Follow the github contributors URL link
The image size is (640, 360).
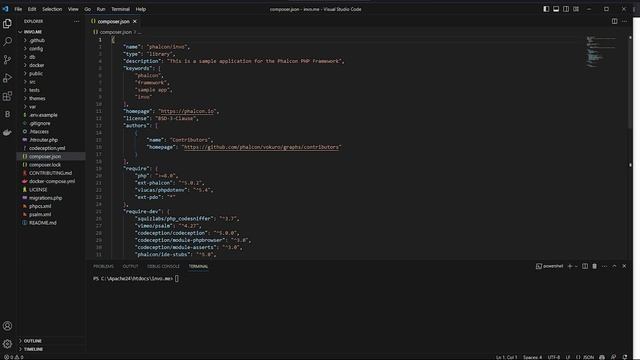pyautogui.click(x=261, y=147)
